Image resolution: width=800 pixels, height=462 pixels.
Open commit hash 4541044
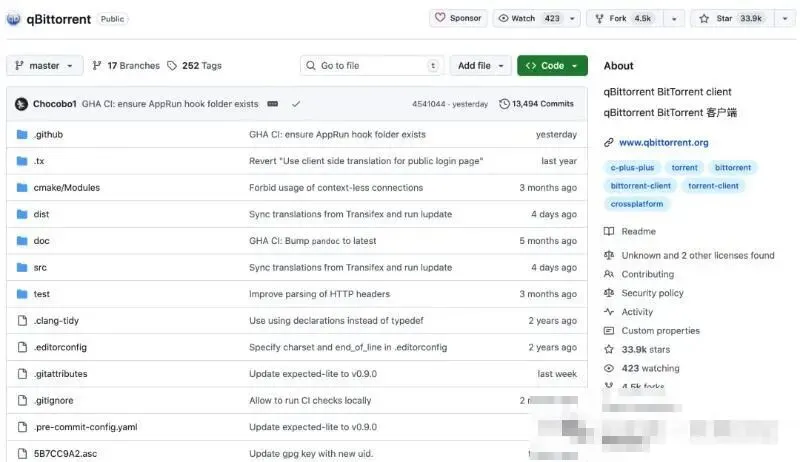click(x=429, y=104)
